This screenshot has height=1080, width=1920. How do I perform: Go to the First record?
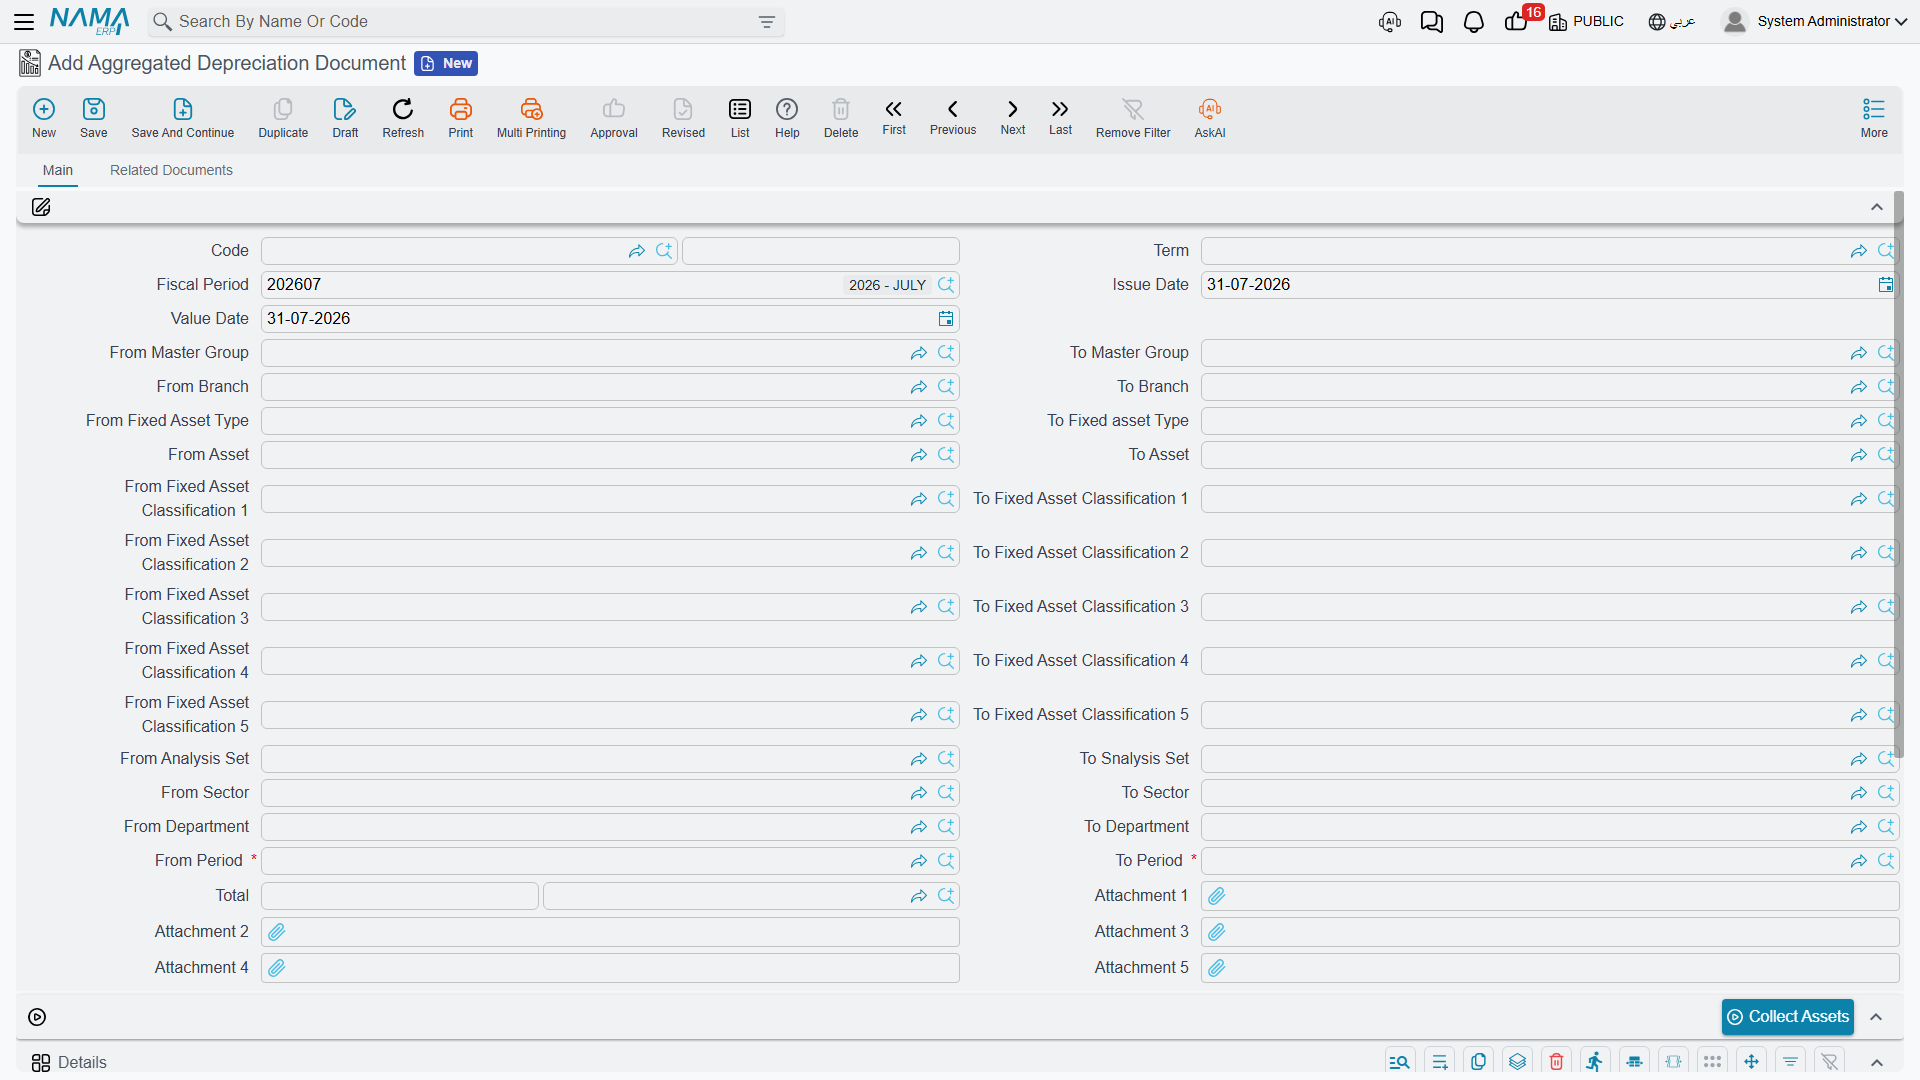click(894, 117)
